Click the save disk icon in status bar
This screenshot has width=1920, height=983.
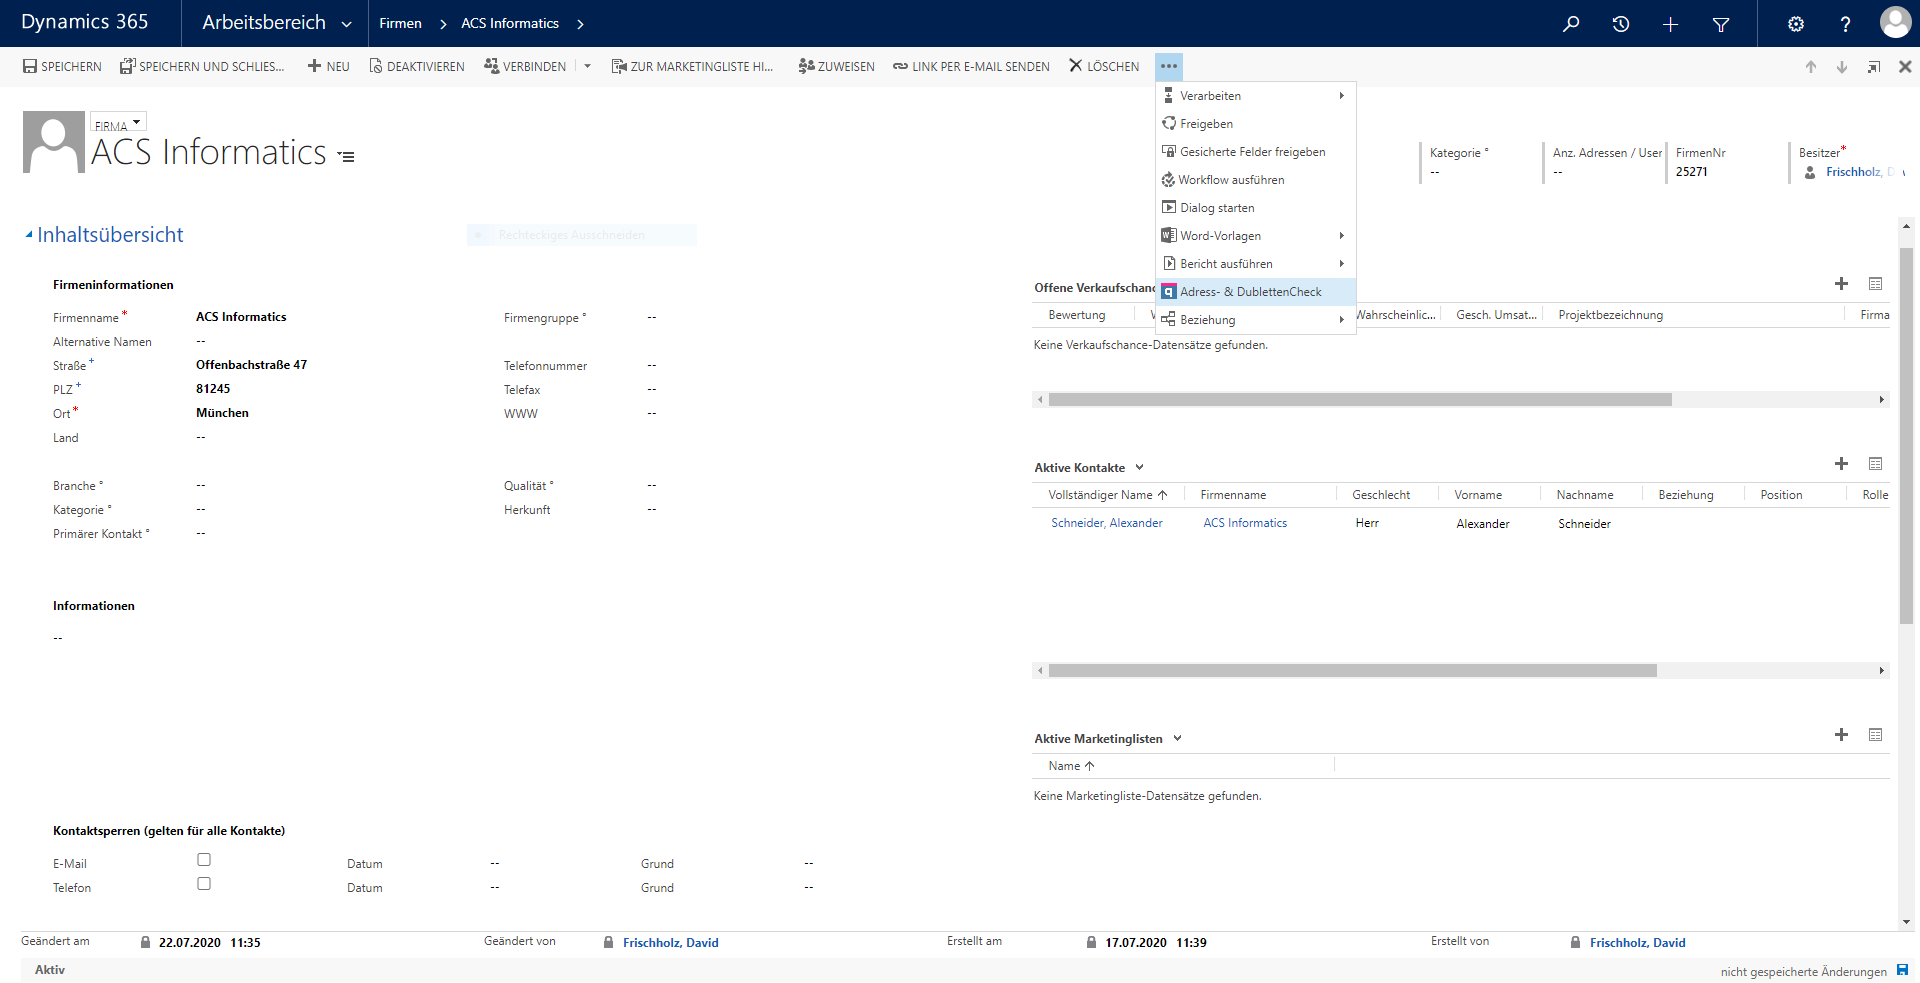click(1902, 970)
